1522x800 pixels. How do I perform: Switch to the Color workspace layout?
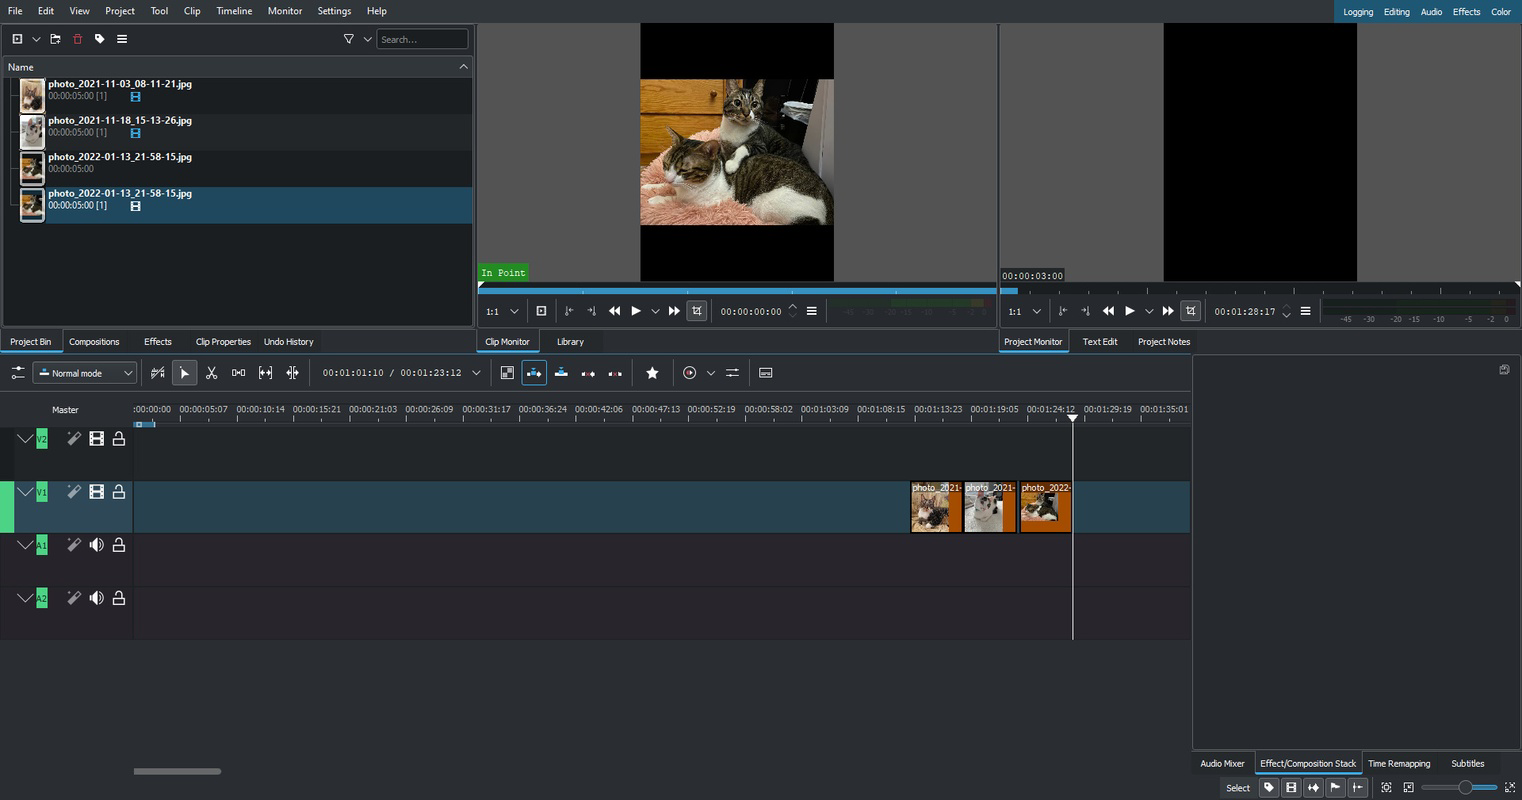1500,12
